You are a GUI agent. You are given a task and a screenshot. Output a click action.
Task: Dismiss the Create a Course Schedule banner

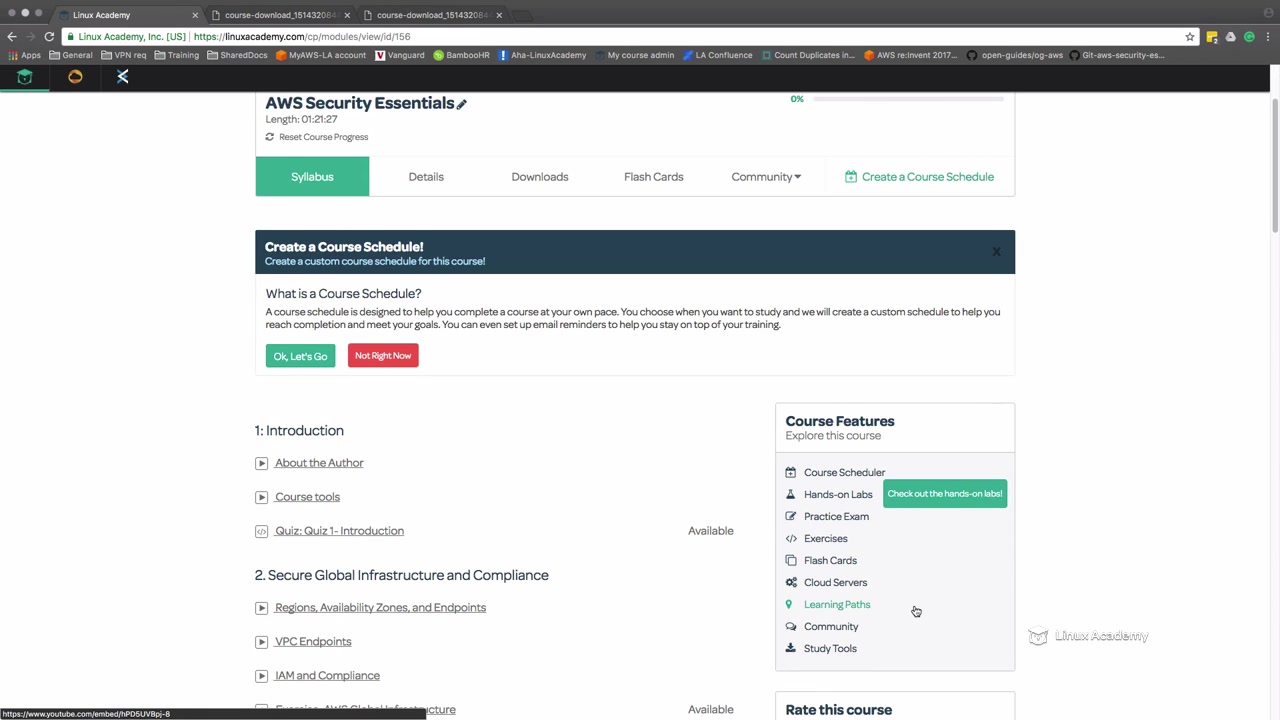996,252
